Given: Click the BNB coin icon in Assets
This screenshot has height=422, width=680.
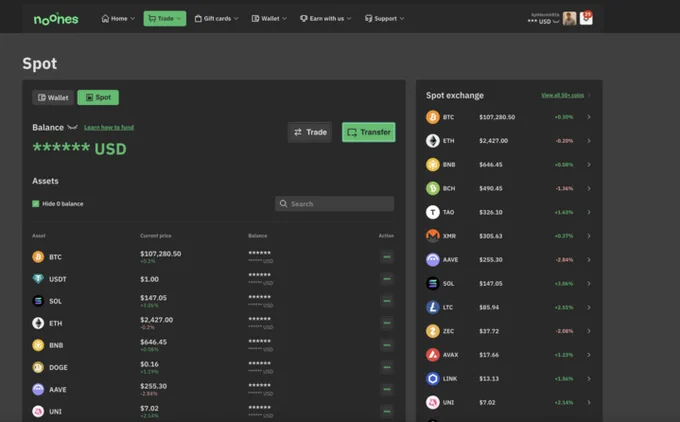Looking at the screenshot, I should point(38,345).
